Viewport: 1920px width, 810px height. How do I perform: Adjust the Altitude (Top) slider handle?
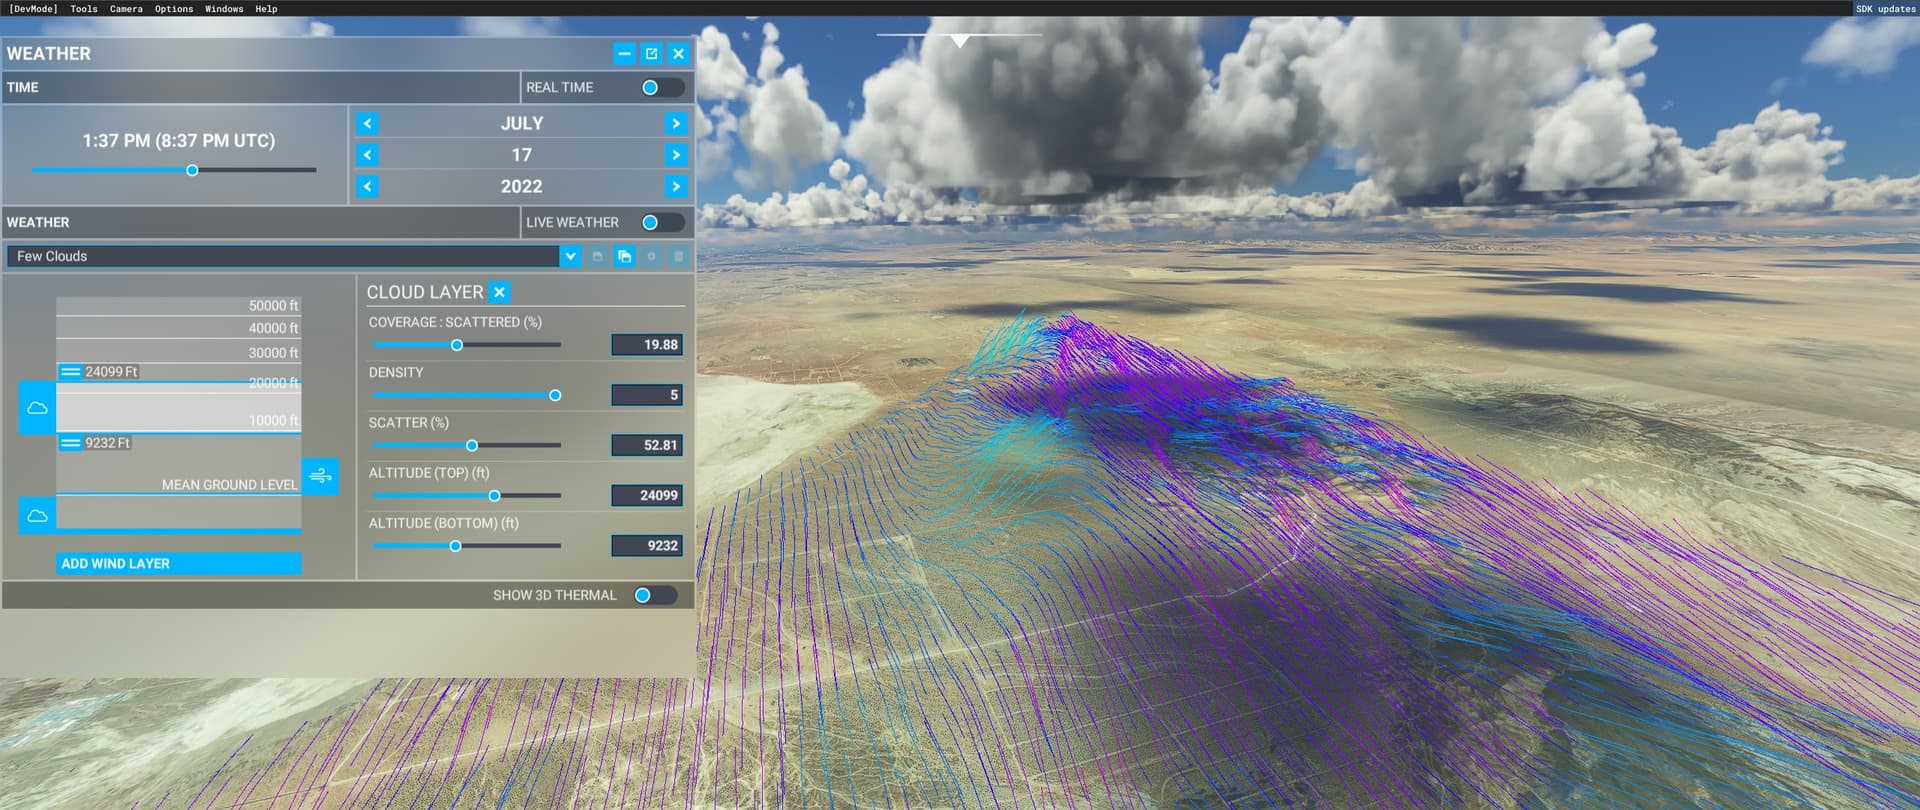pos(494,496)
